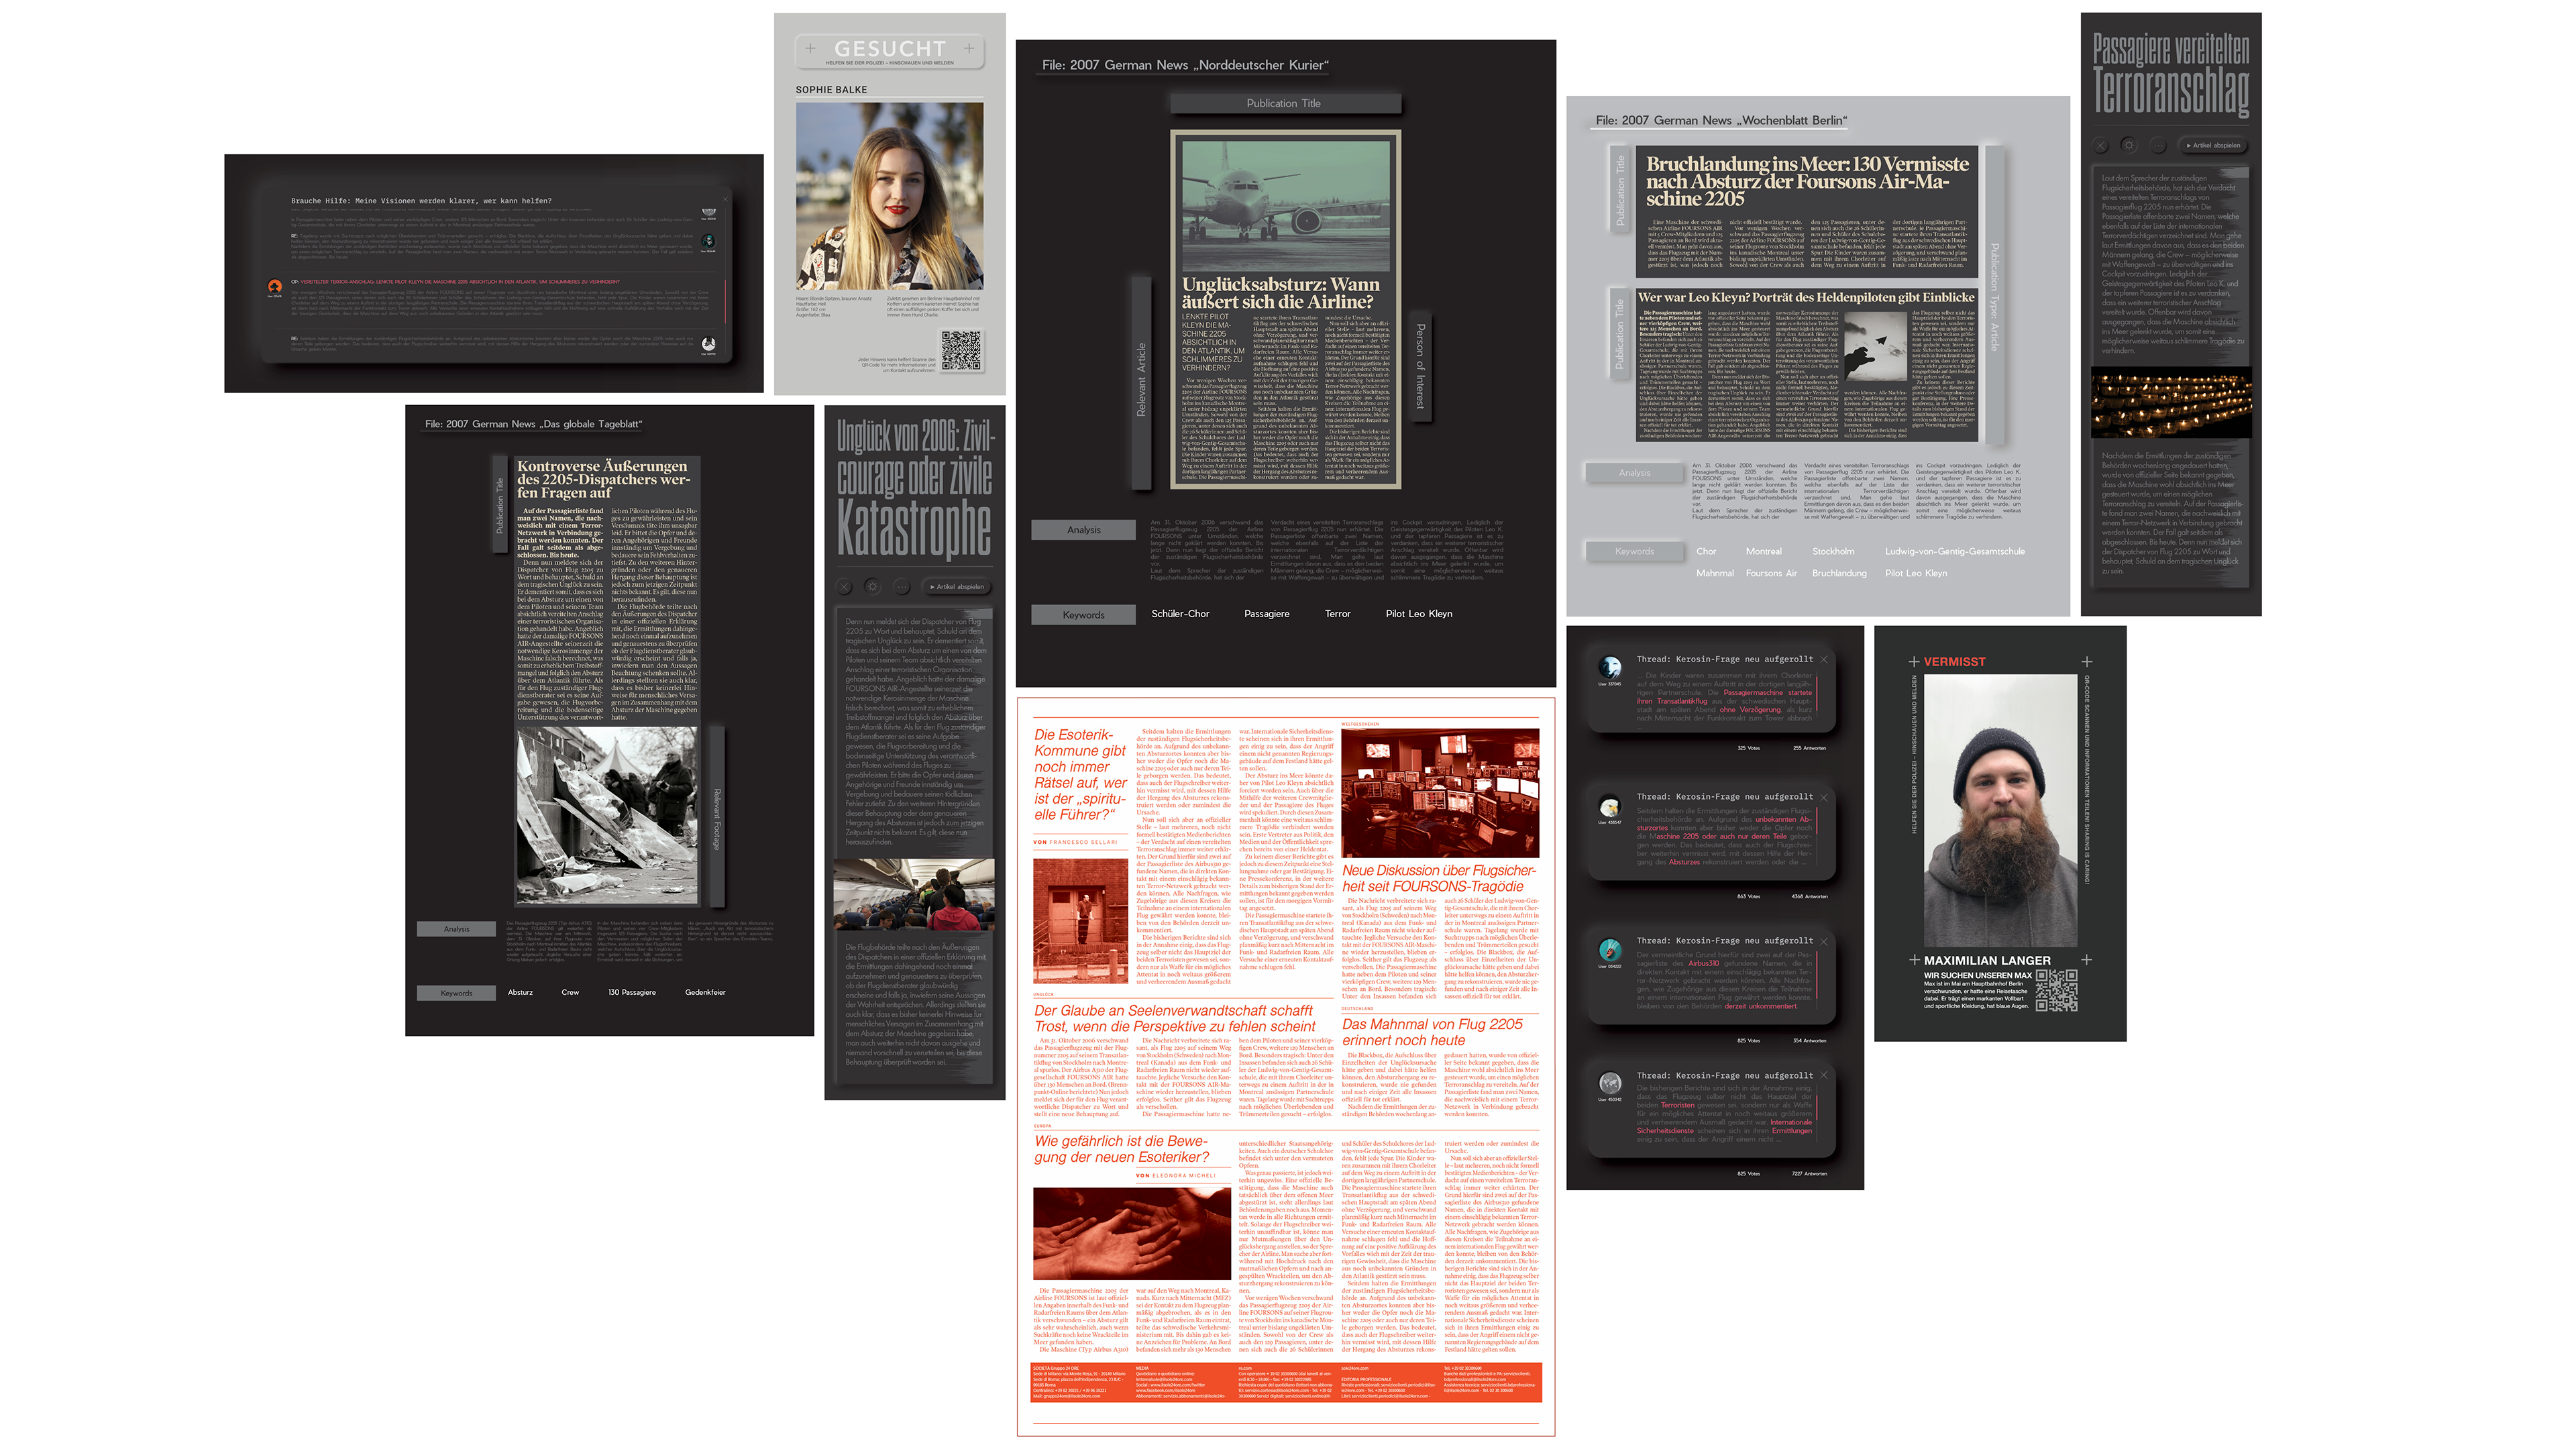Screen dimensions: 2576x1449
Task: Select keyword Montreal
Action: point(1763,552)
